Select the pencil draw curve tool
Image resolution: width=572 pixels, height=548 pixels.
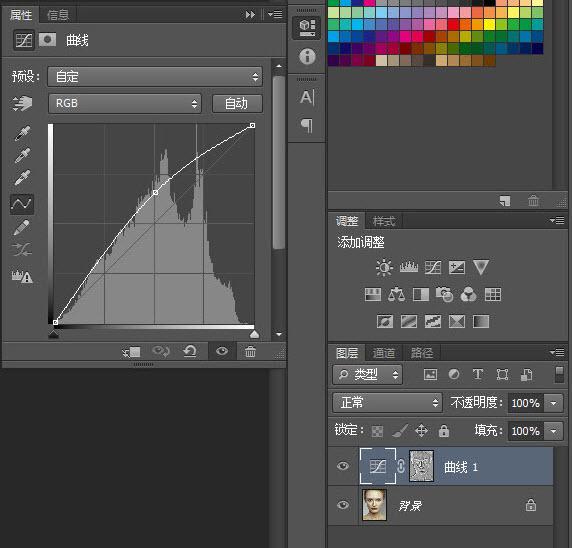coord(22,227)
